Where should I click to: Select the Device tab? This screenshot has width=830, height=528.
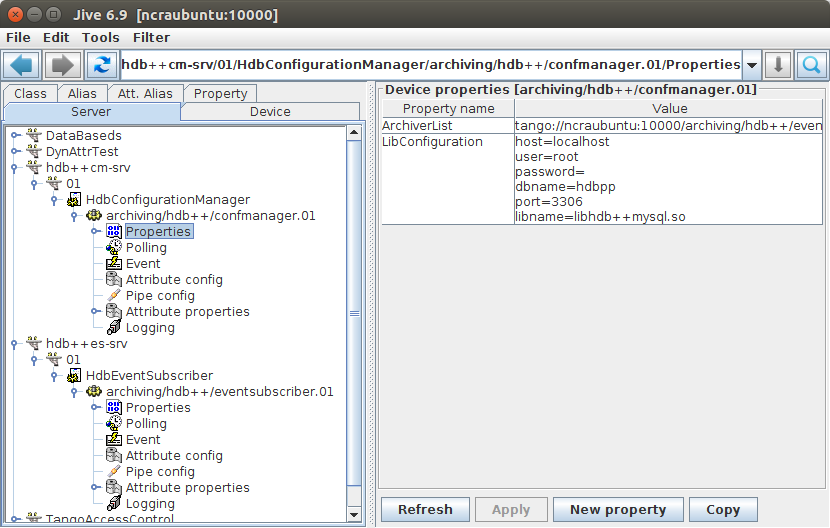(x=270, y=112)
